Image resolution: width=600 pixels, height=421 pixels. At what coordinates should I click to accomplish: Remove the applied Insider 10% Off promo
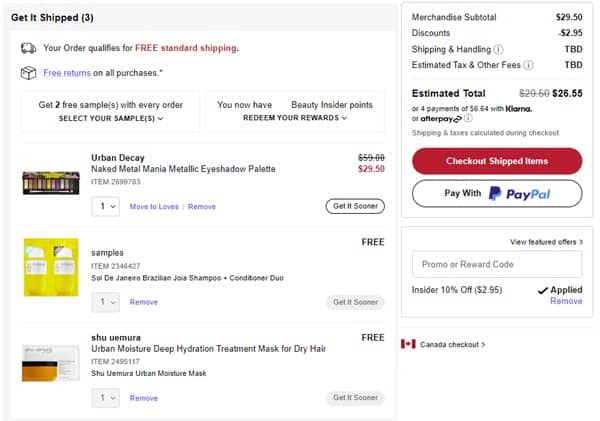566,301
